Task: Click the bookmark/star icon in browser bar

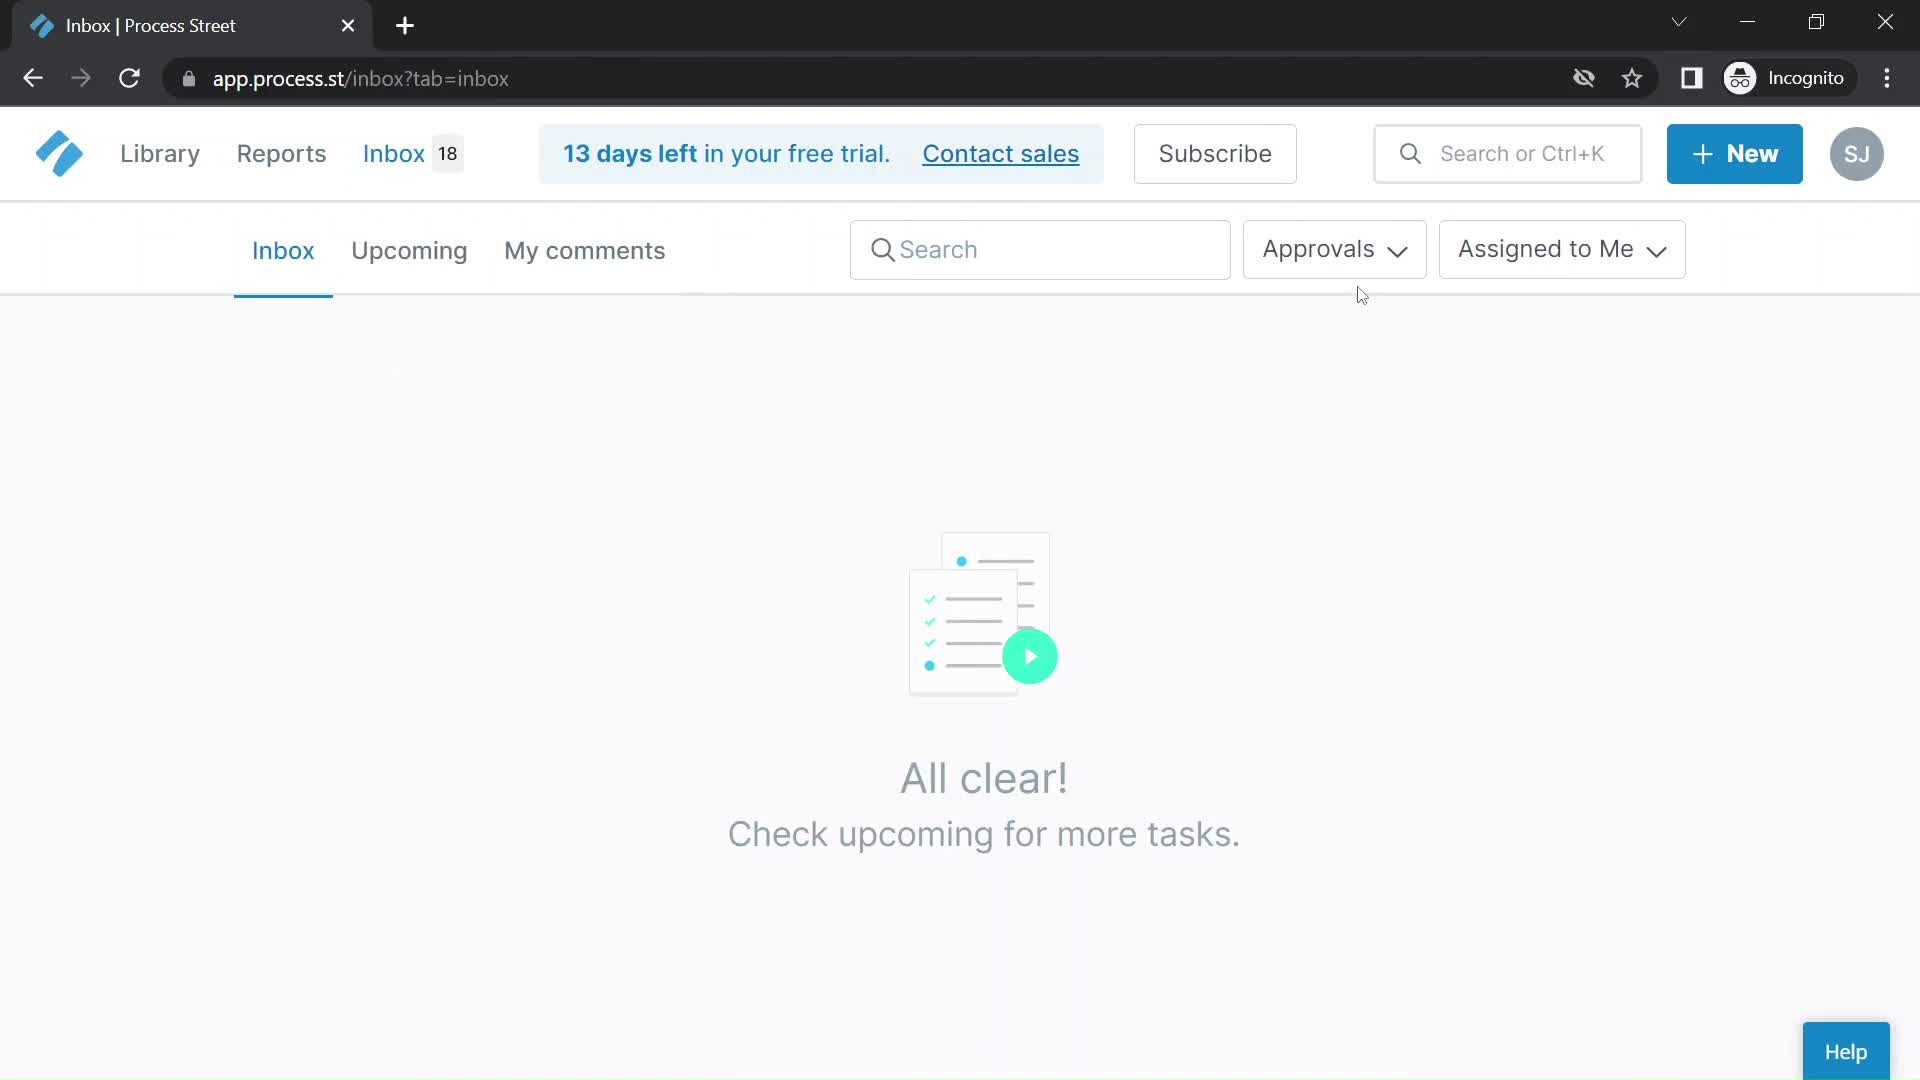Action: coord(1633,78)
